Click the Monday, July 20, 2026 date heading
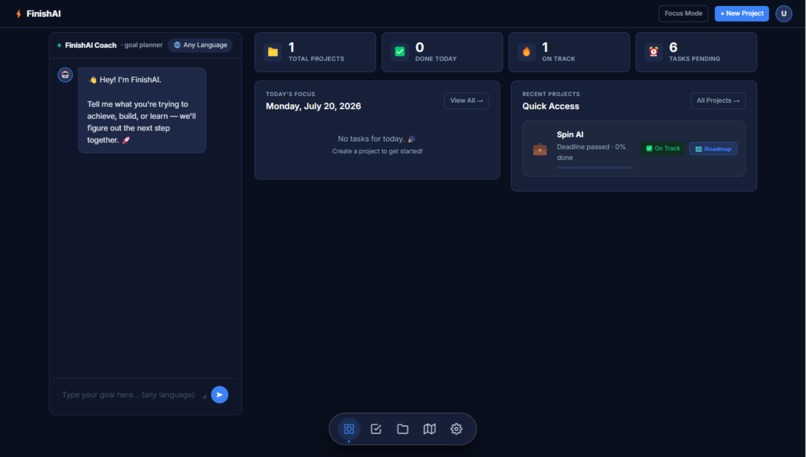The width and height of the screenshot is (806, 457). point(313,106)
